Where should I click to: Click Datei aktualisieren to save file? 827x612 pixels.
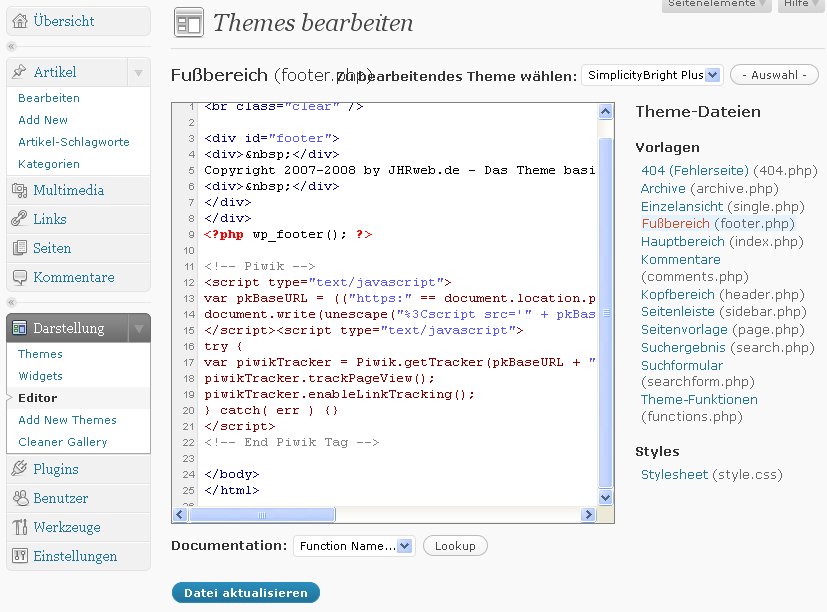pyautogui.click(x=246, y=593)
